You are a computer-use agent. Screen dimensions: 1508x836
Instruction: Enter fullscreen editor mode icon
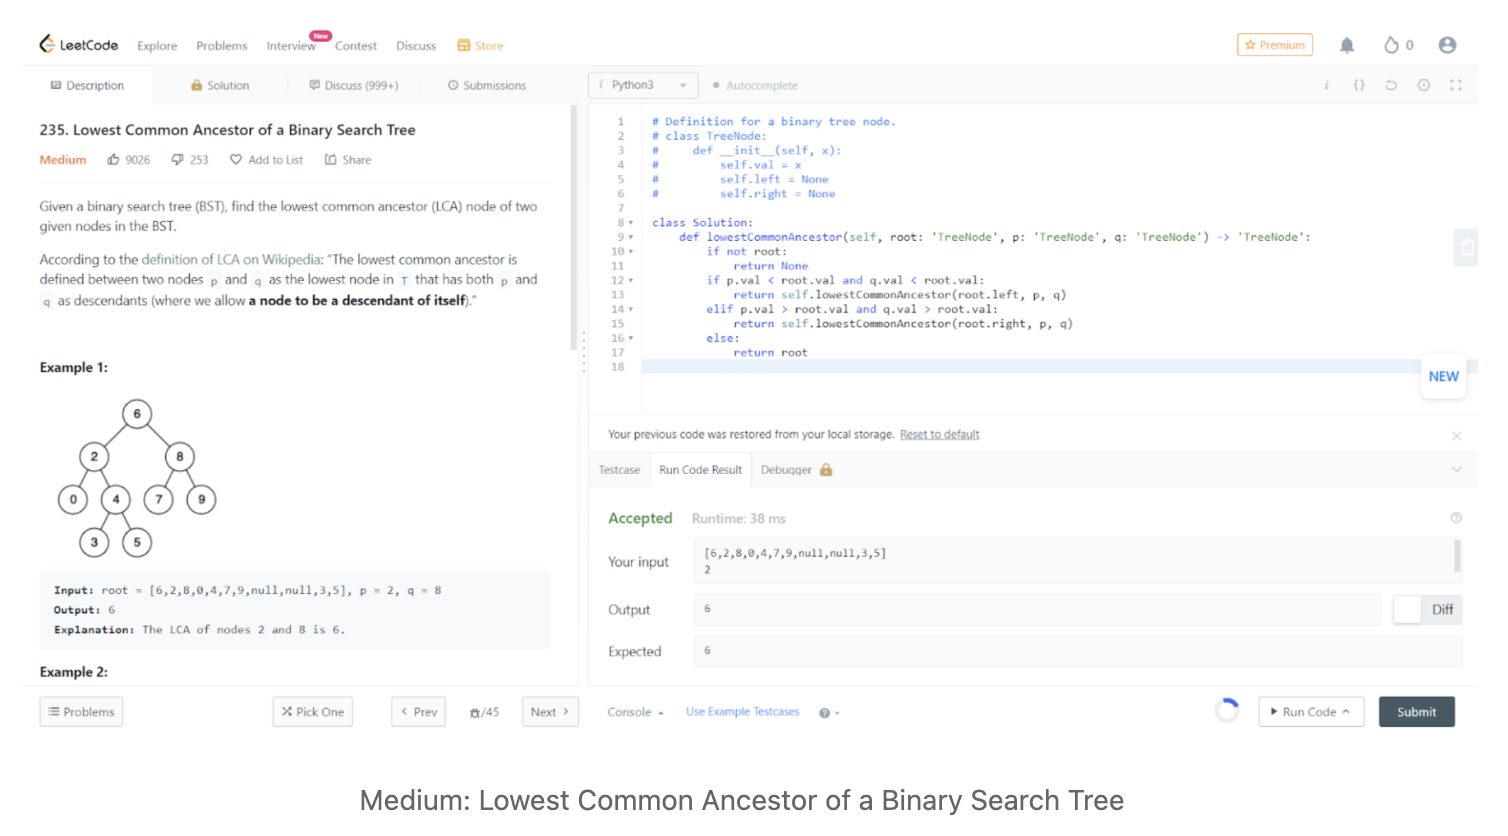click(x=1455, y=86)
